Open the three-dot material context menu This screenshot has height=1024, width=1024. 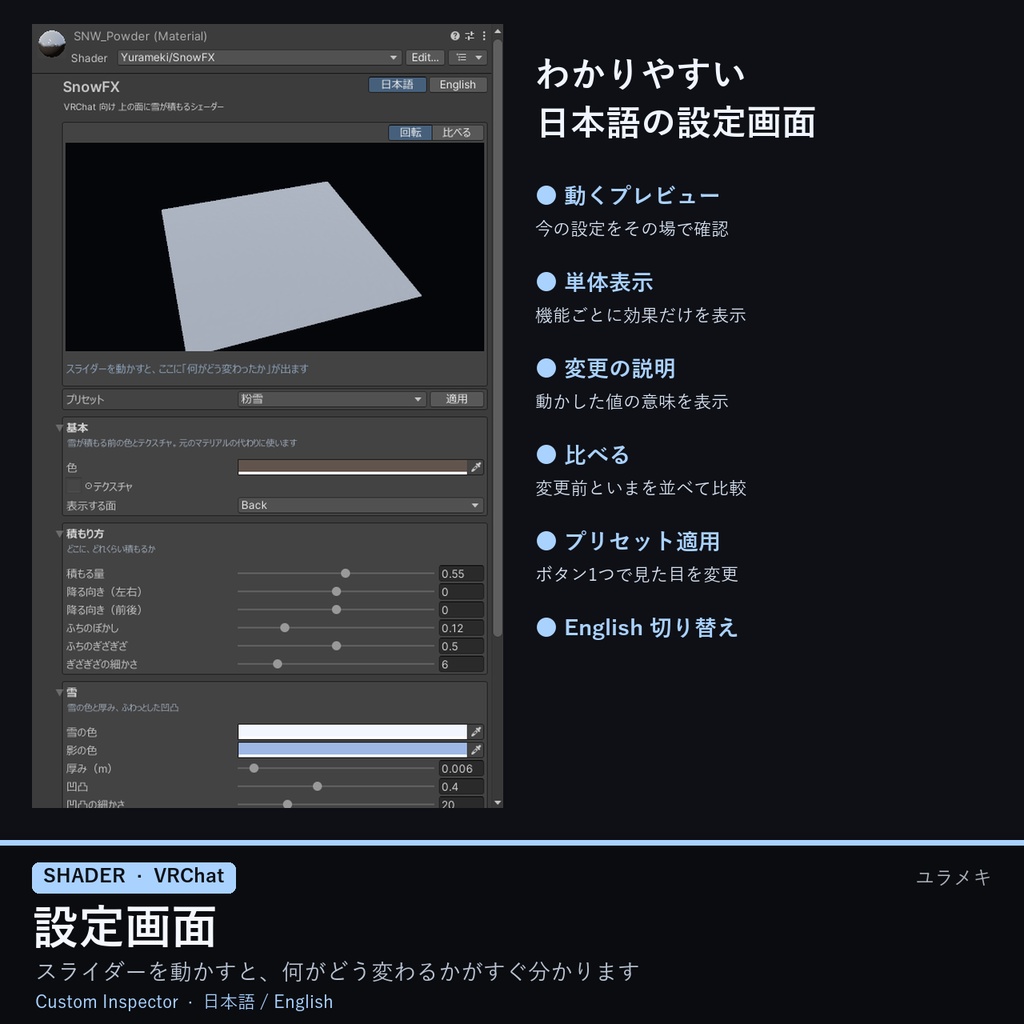tap(484, 36)
